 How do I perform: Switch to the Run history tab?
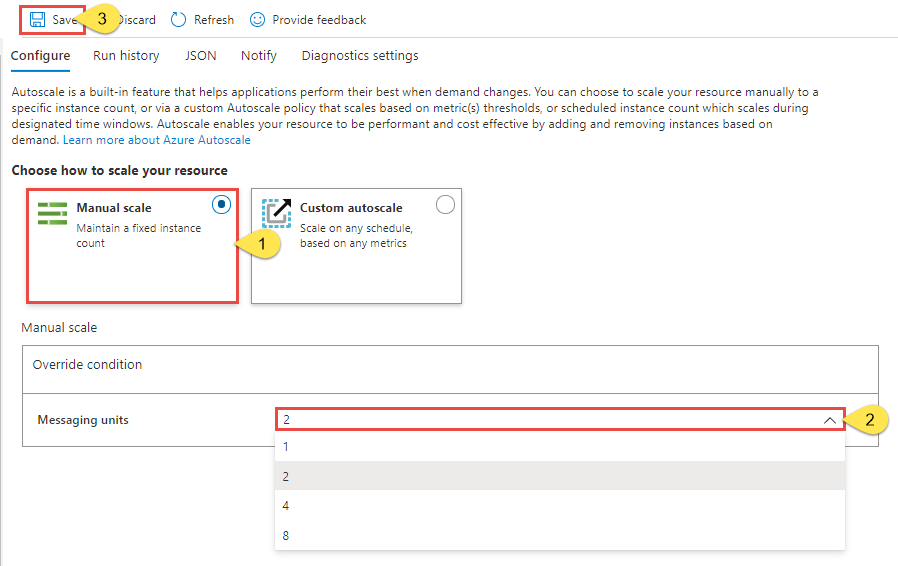[126, 56]
